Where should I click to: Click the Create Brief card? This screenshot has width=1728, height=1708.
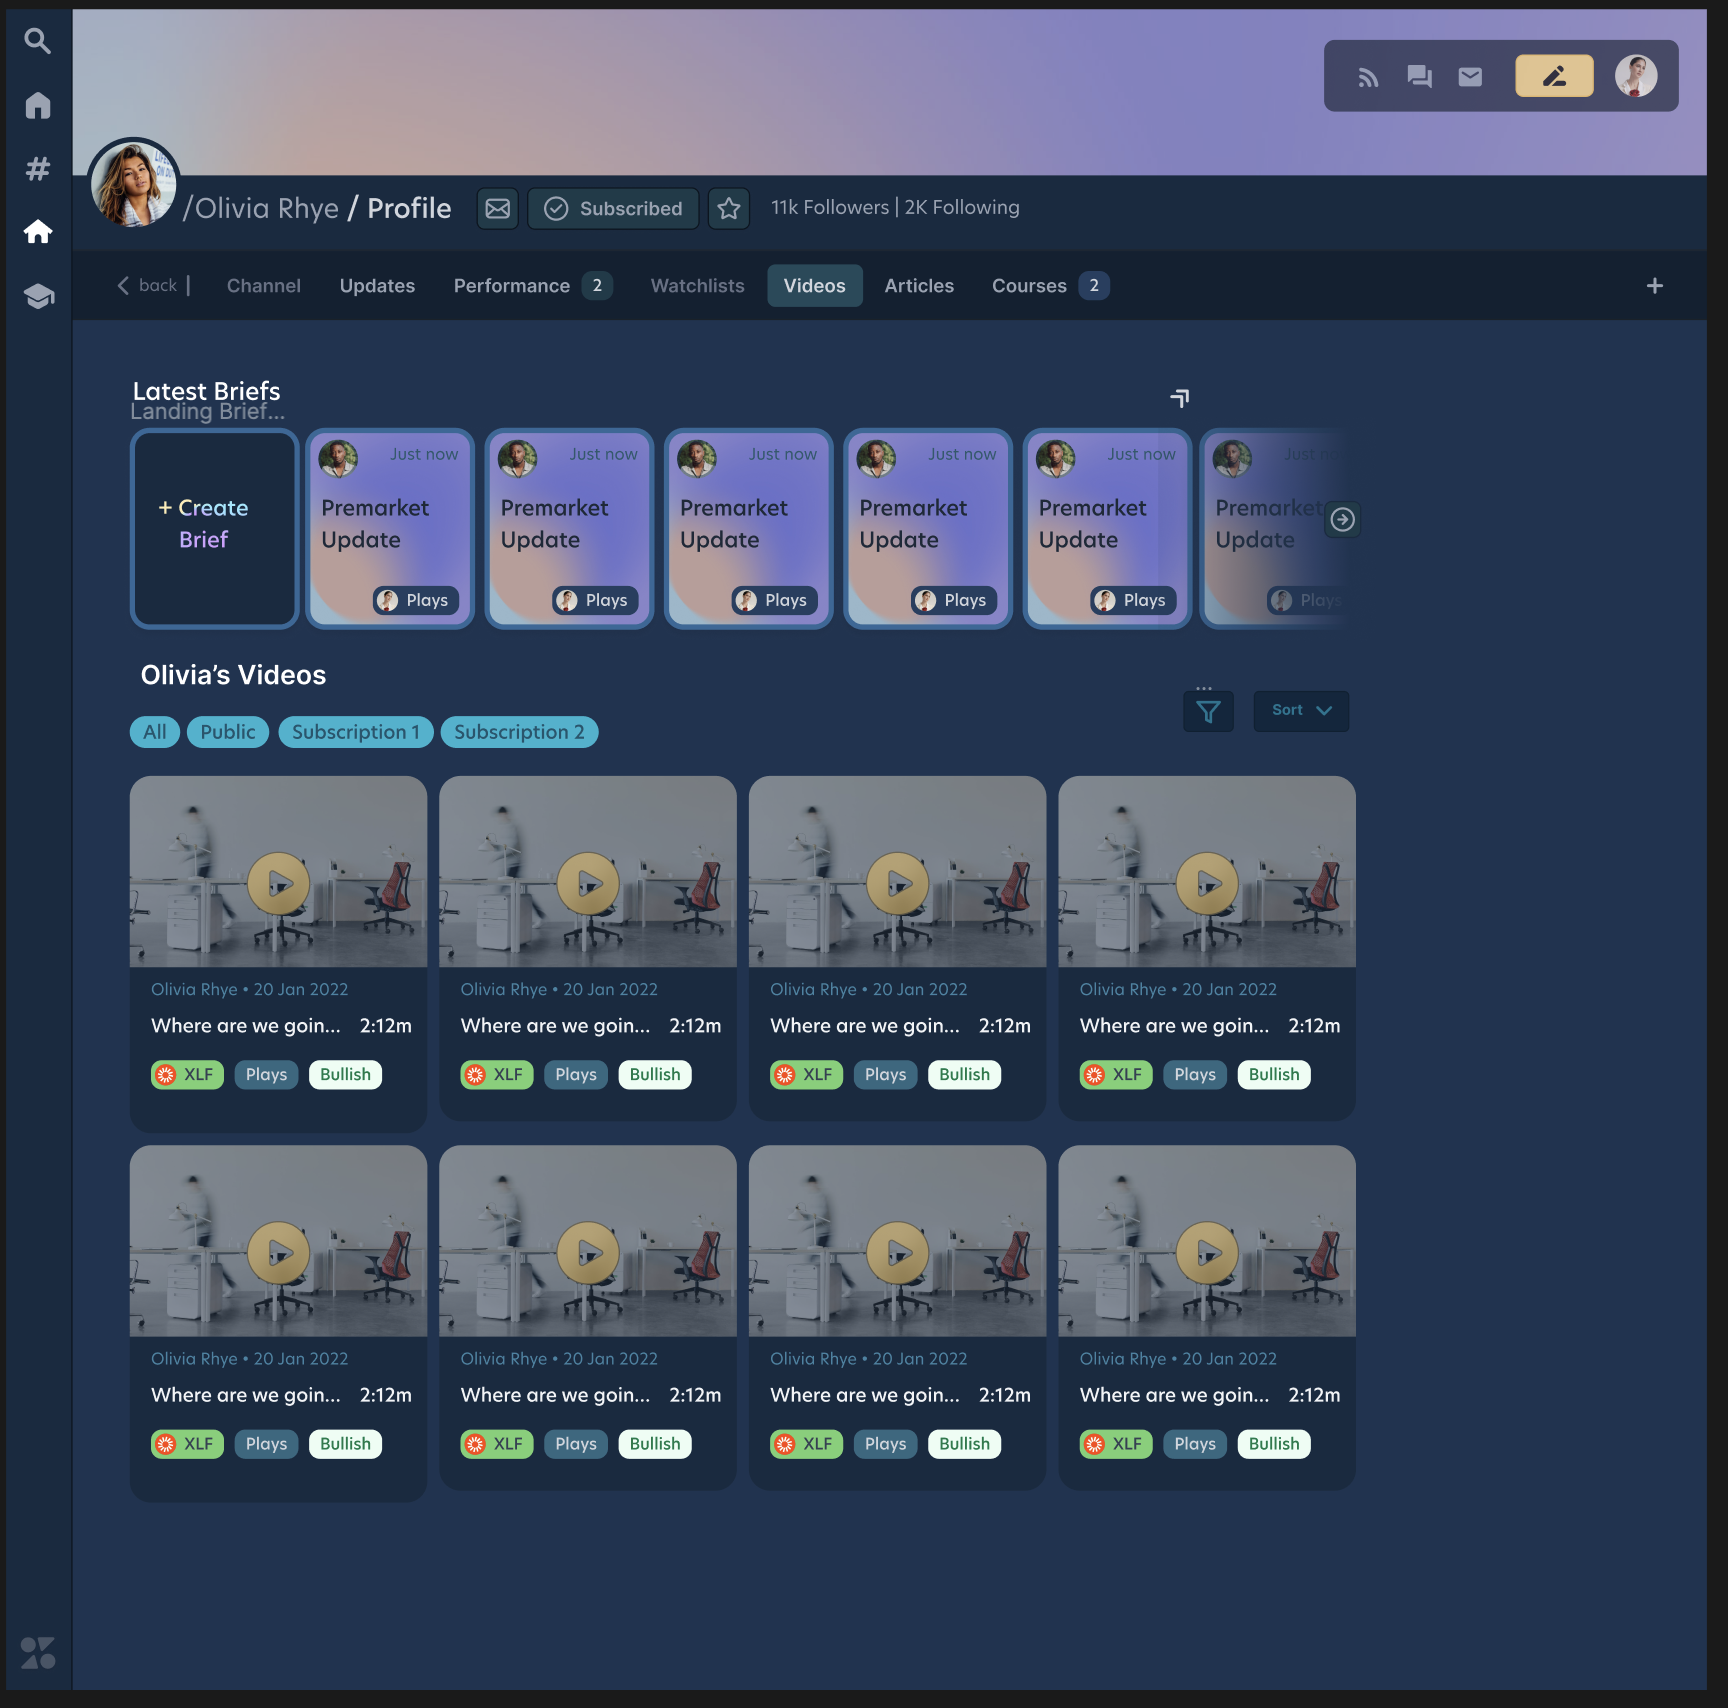215,529
